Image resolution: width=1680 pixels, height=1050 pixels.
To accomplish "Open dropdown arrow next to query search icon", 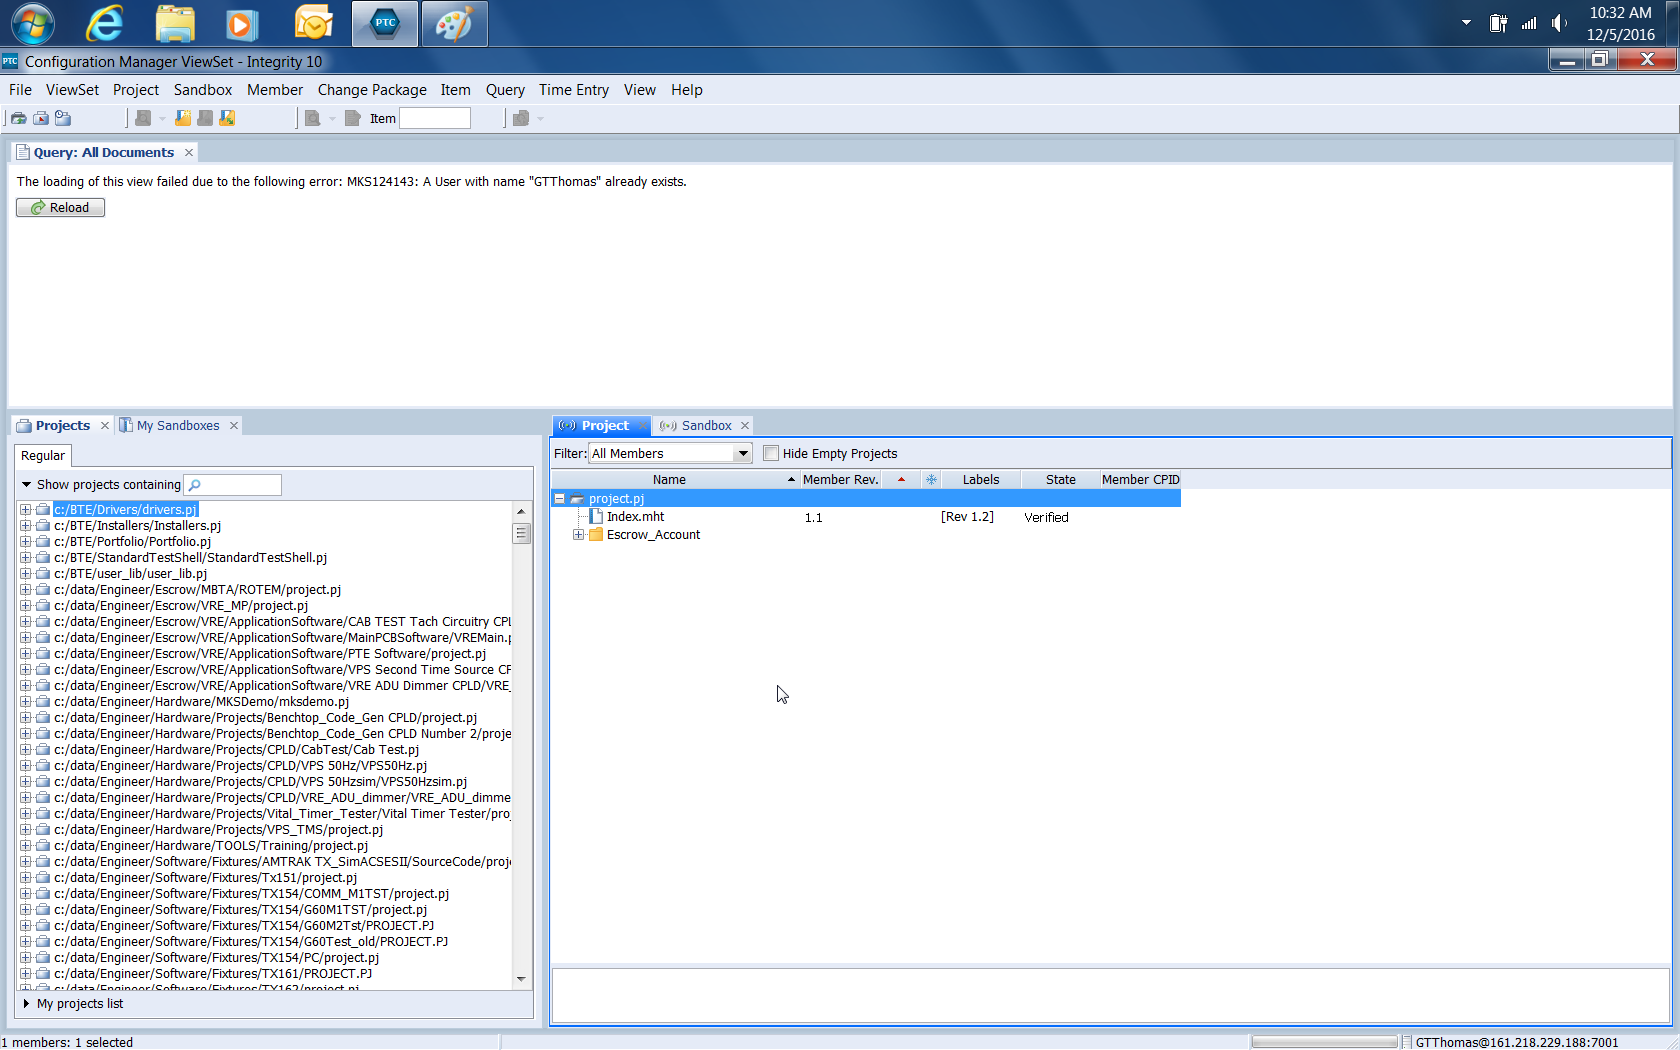I will [332, 118].
